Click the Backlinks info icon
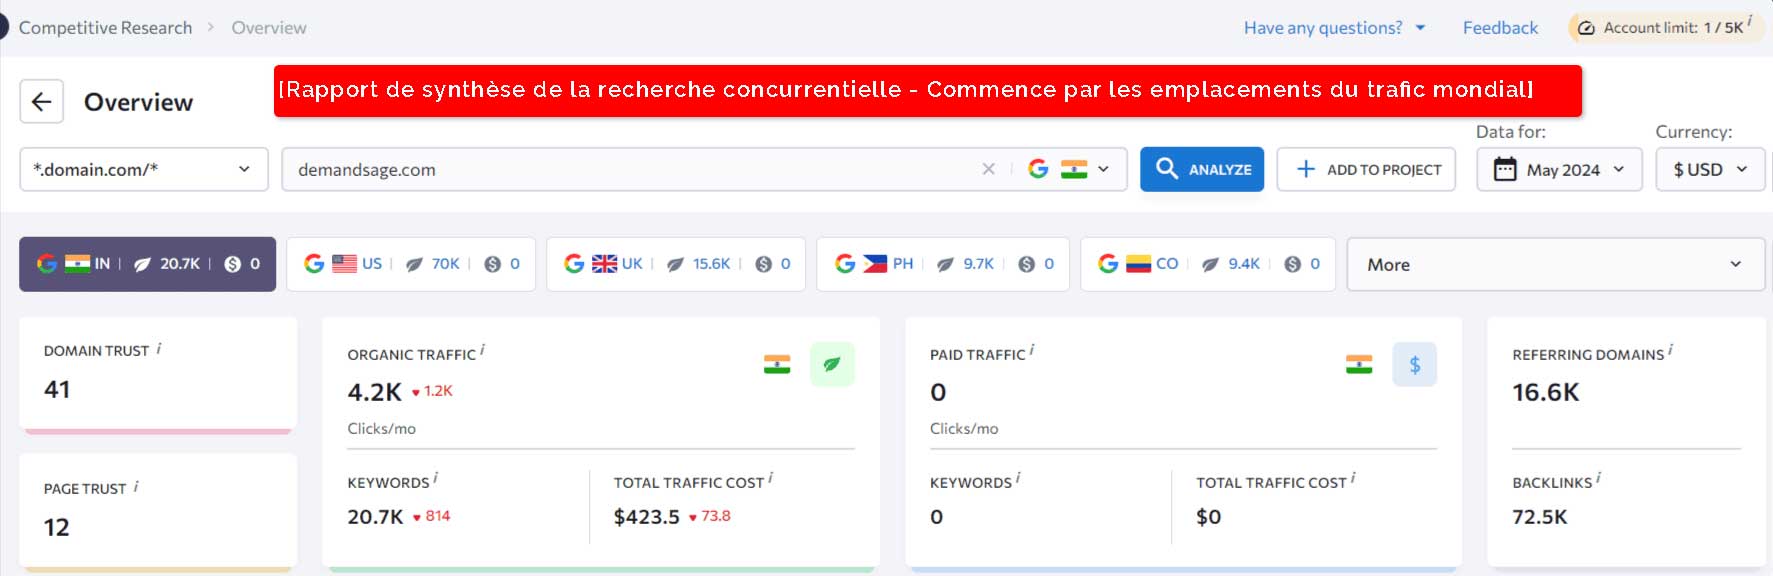Screen dimensions: 1773x576 coord(1598,478)
